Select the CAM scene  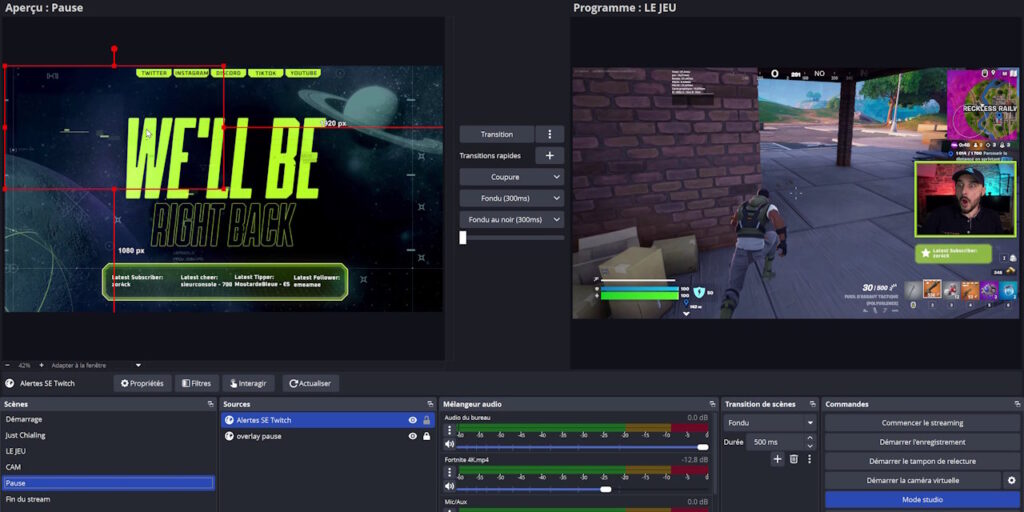point(108,467)
